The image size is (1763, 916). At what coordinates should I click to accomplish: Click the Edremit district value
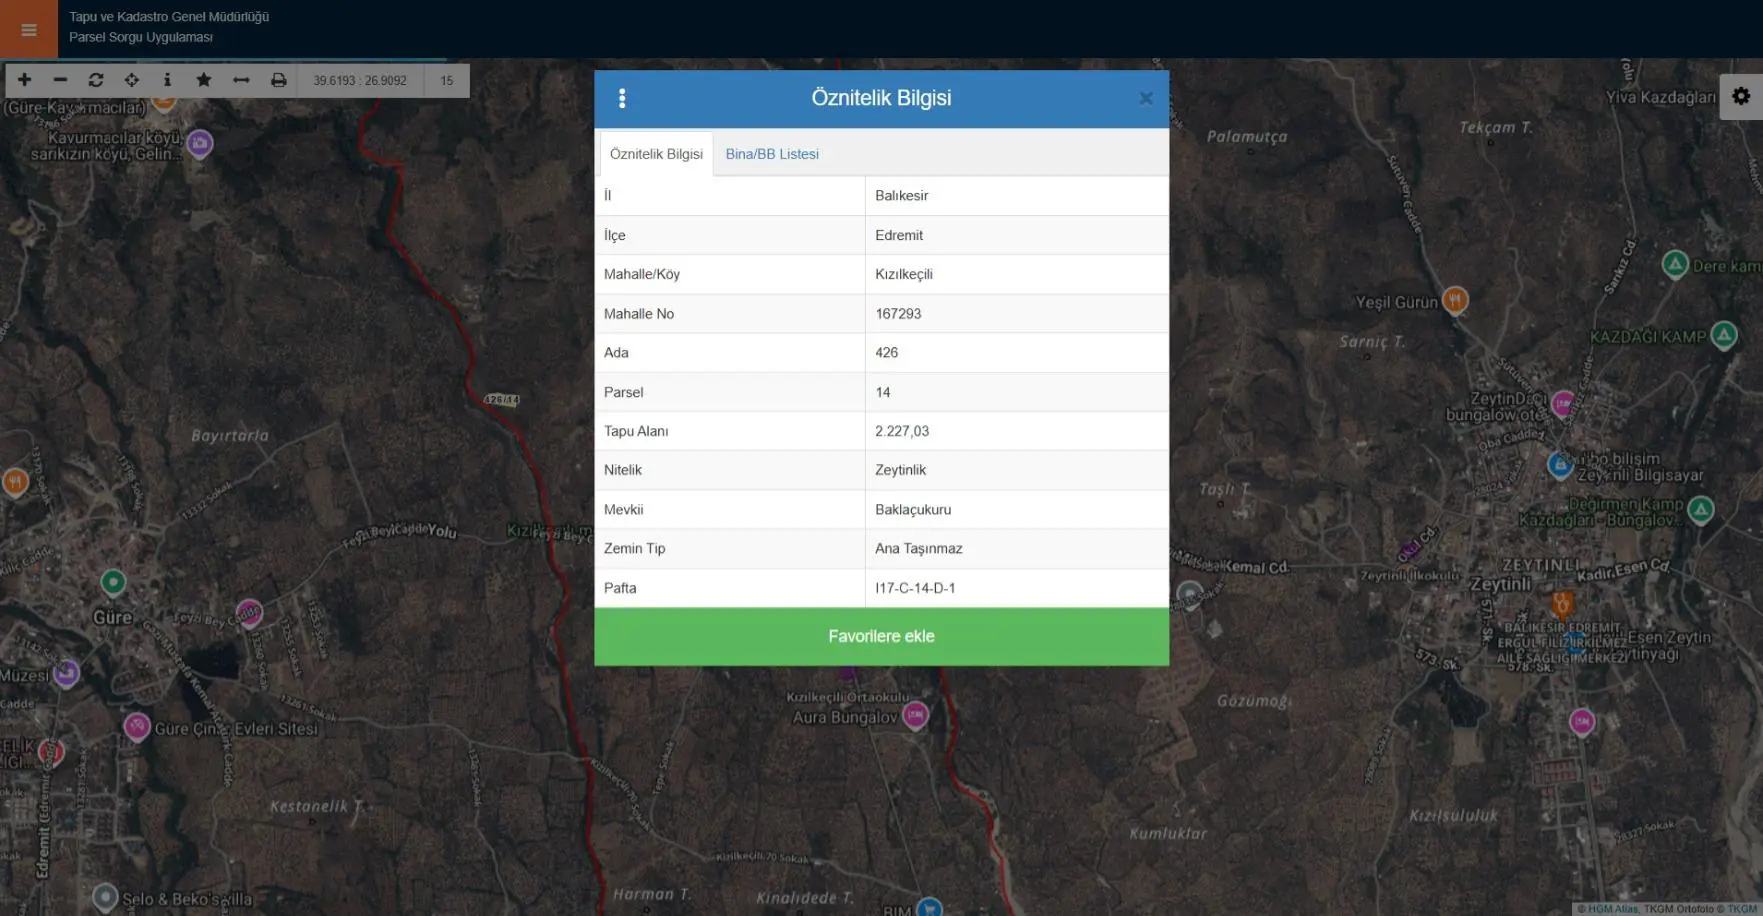point(1017,235)
